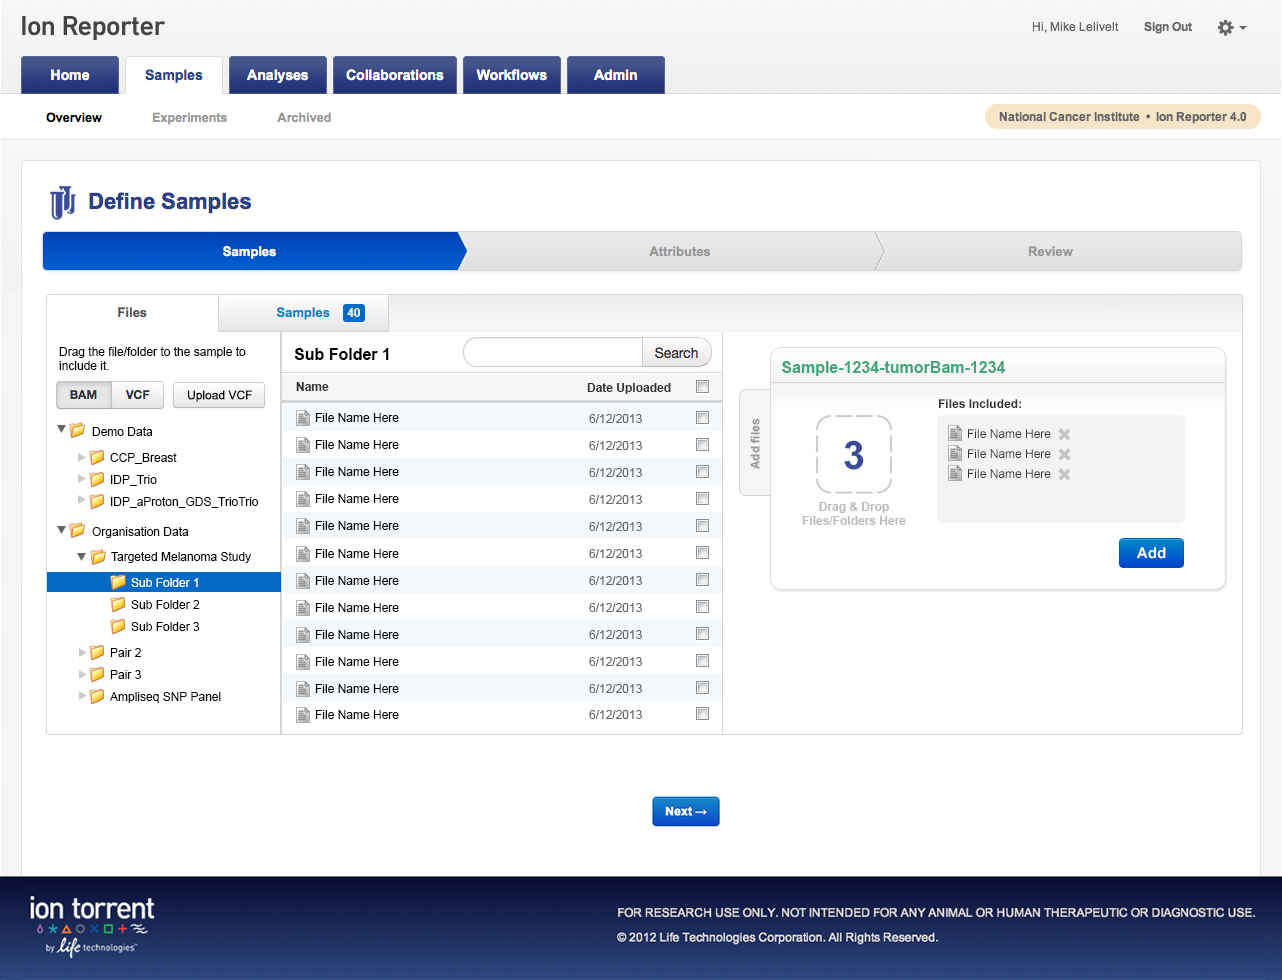Check the fifth file row checkbox
Image resolution: width=1282 pixels, height=980 pixels.
click(x=702, y=525)
